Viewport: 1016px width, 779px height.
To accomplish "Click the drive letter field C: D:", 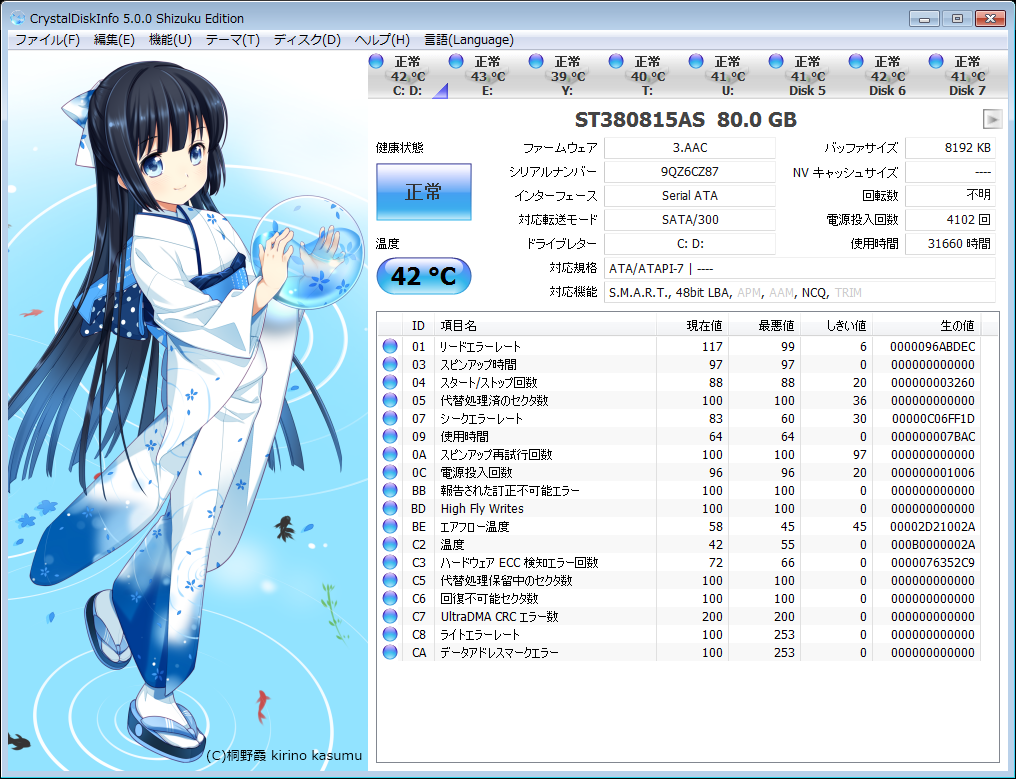I will point(689,244).
